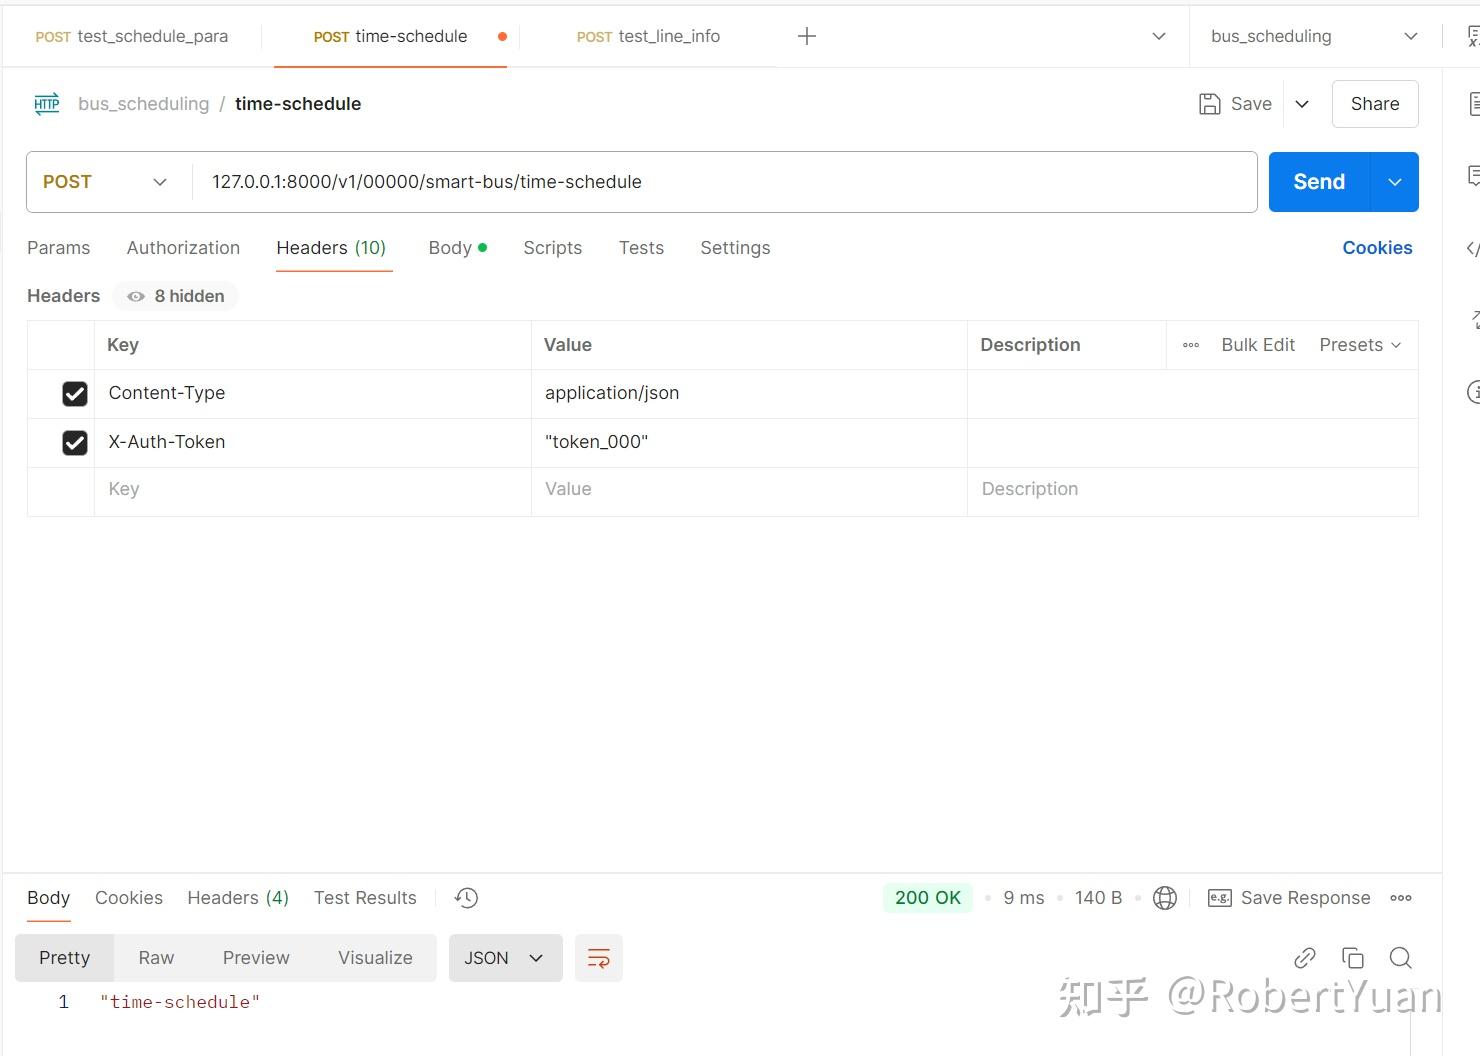Uncheck the Content-Type header checkbox
The width and height of the screenshot is (1480, 1056).
[x=75, y=394]
